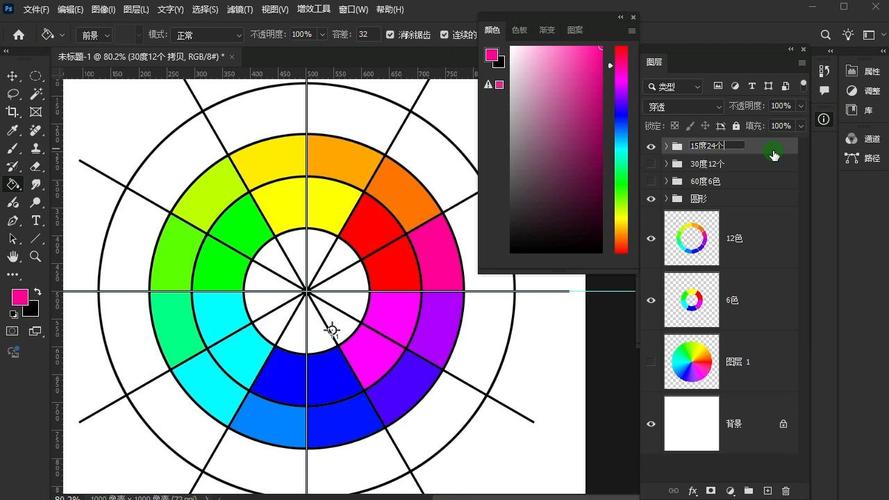The image size is (889, 500).
Task: Open the 通道 panel
Action: tap(863, 139)
